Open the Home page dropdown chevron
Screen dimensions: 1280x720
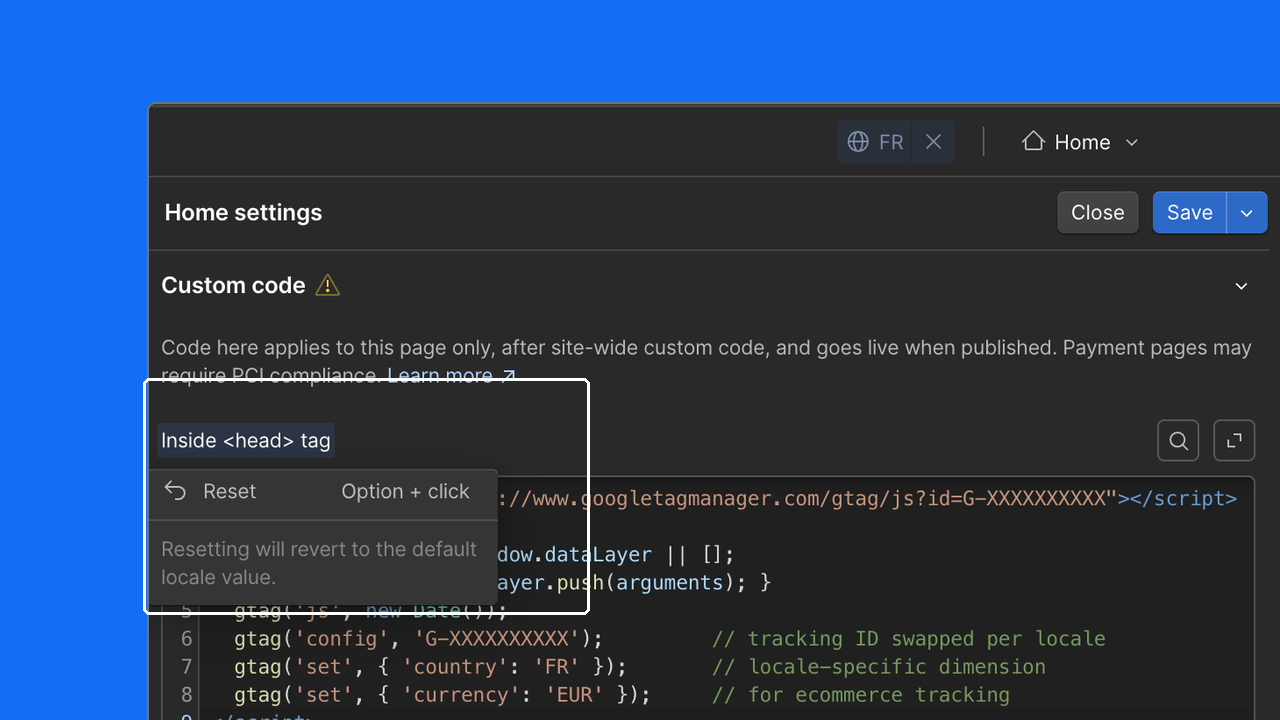click(x=1132, y=143)
